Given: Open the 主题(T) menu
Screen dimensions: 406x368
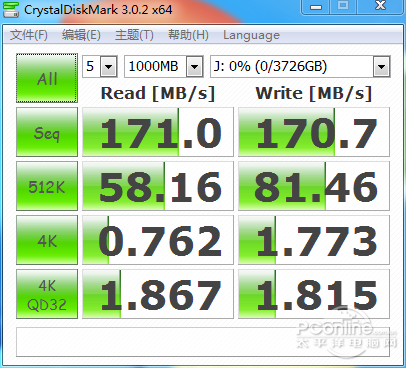Looking at the screenshot, I should coord(134,35).
